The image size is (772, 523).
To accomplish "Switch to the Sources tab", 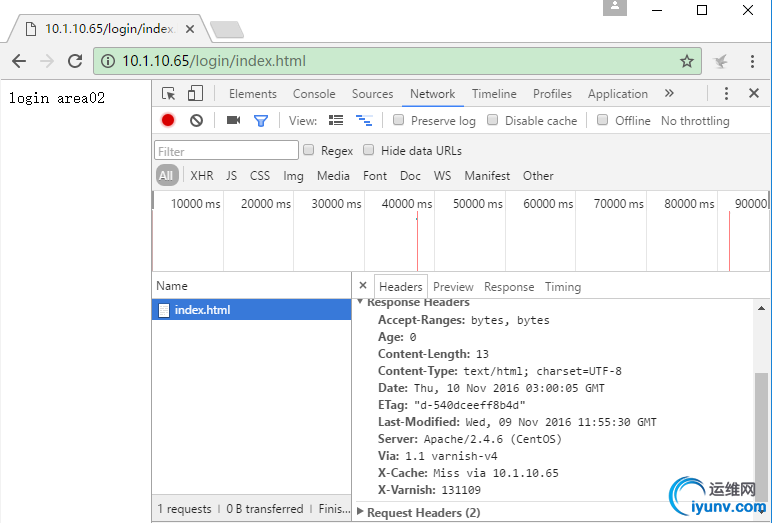I will click(372, 94).
